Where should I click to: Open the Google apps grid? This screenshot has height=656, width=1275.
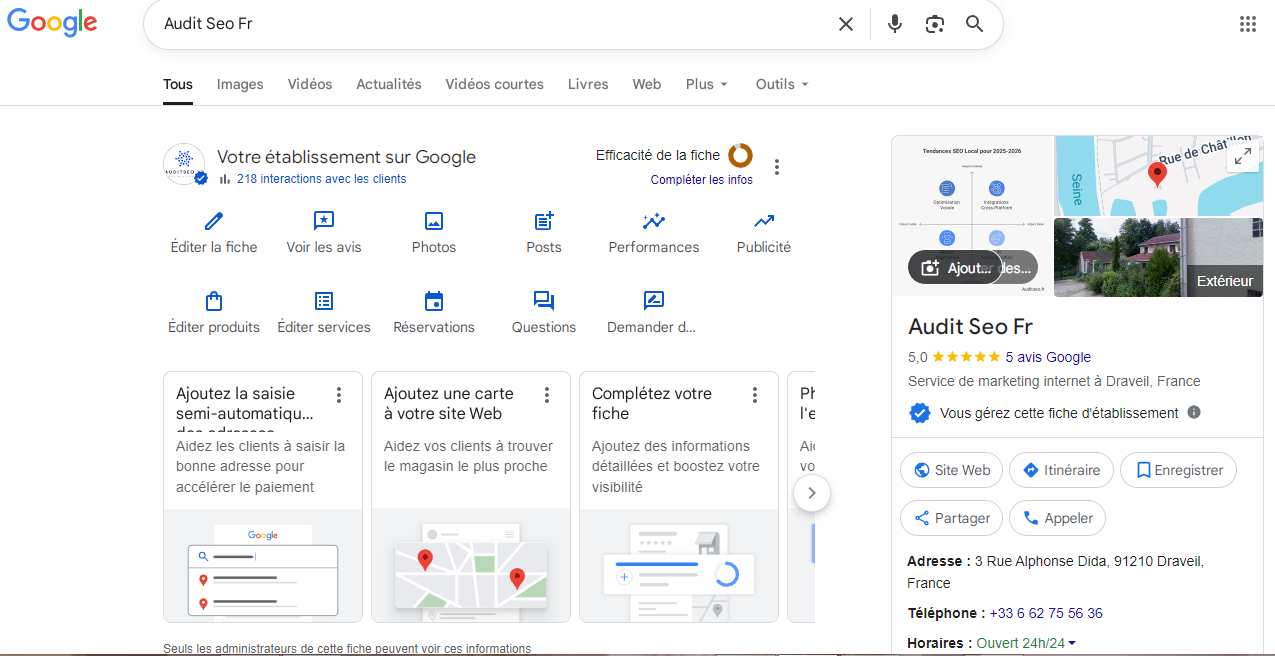(x=1248, y=24)
